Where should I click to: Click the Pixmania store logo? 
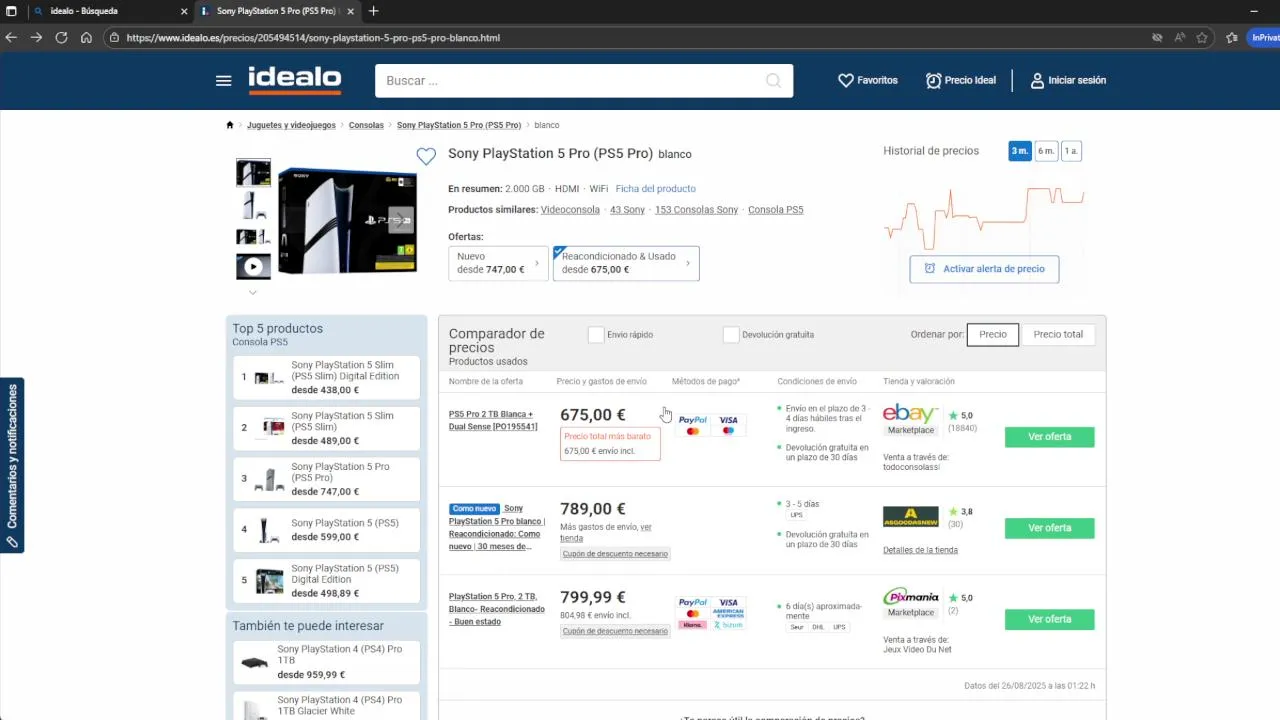pyautogui.click(x=911, y=598)
